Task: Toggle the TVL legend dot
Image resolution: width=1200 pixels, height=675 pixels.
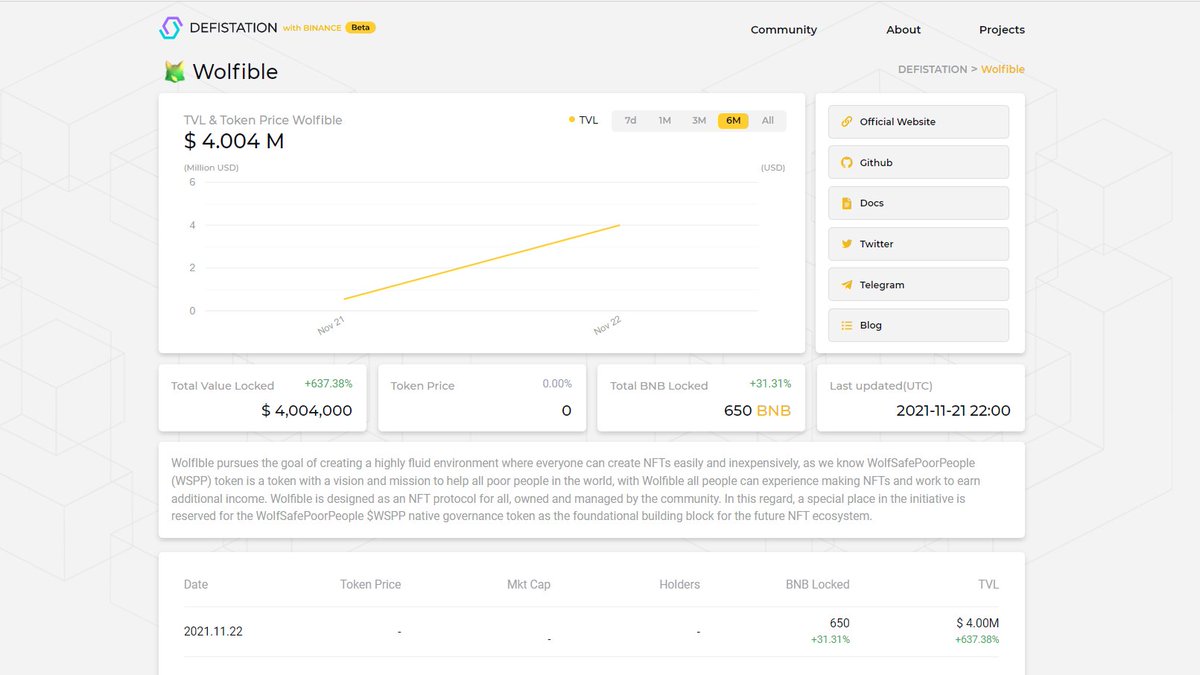Action: click(572, 120)
